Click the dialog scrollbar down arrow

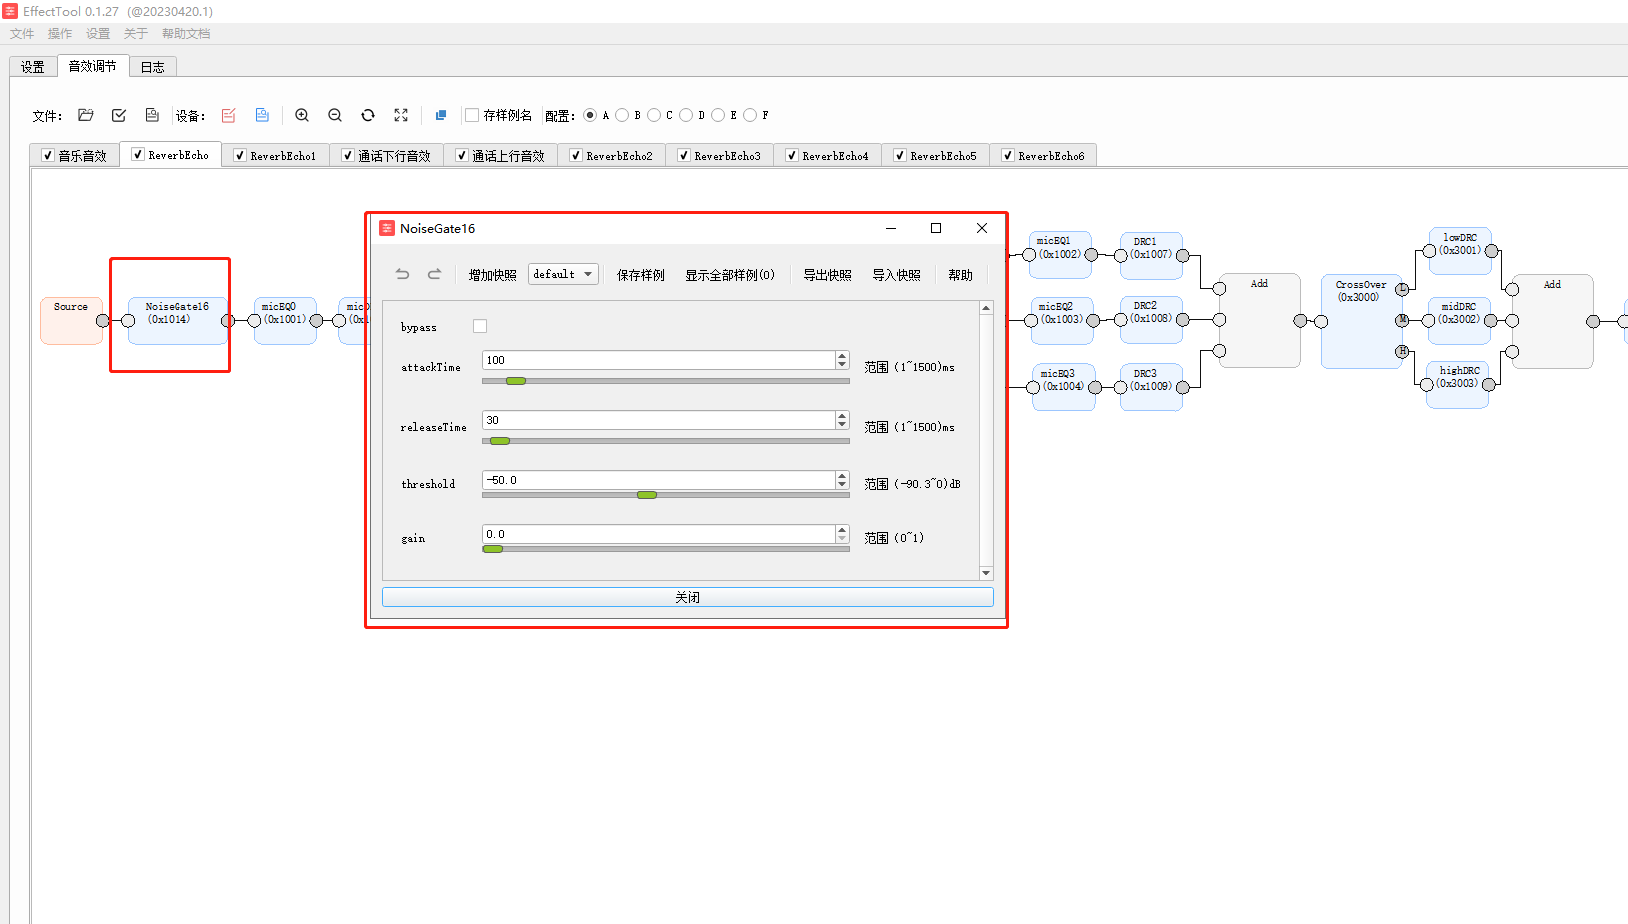[986, 573]
